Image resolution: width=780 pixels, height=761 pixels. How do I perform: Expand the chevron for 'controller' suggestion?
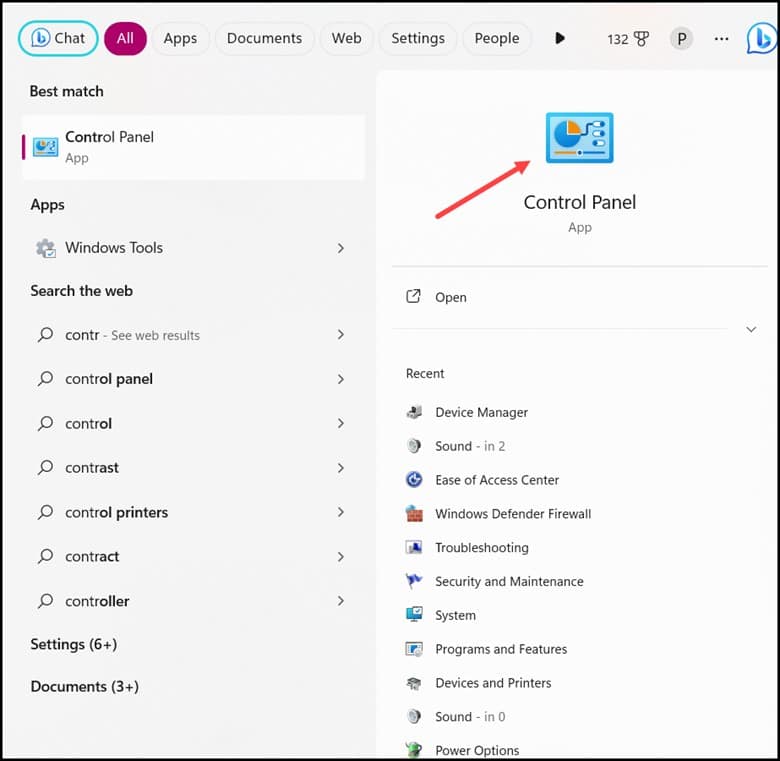point(341,601)
